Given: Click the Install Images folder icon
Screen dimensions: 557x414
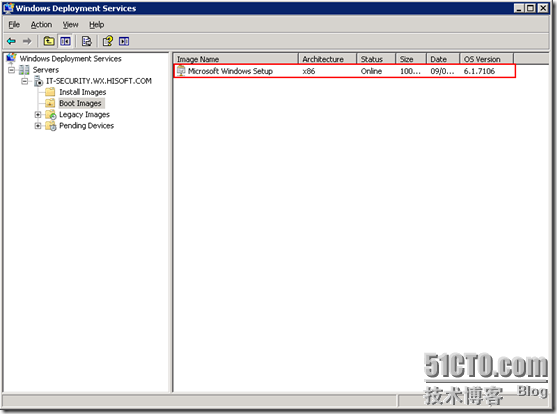Looking at the screenshot, I should [x=50, y=92].
